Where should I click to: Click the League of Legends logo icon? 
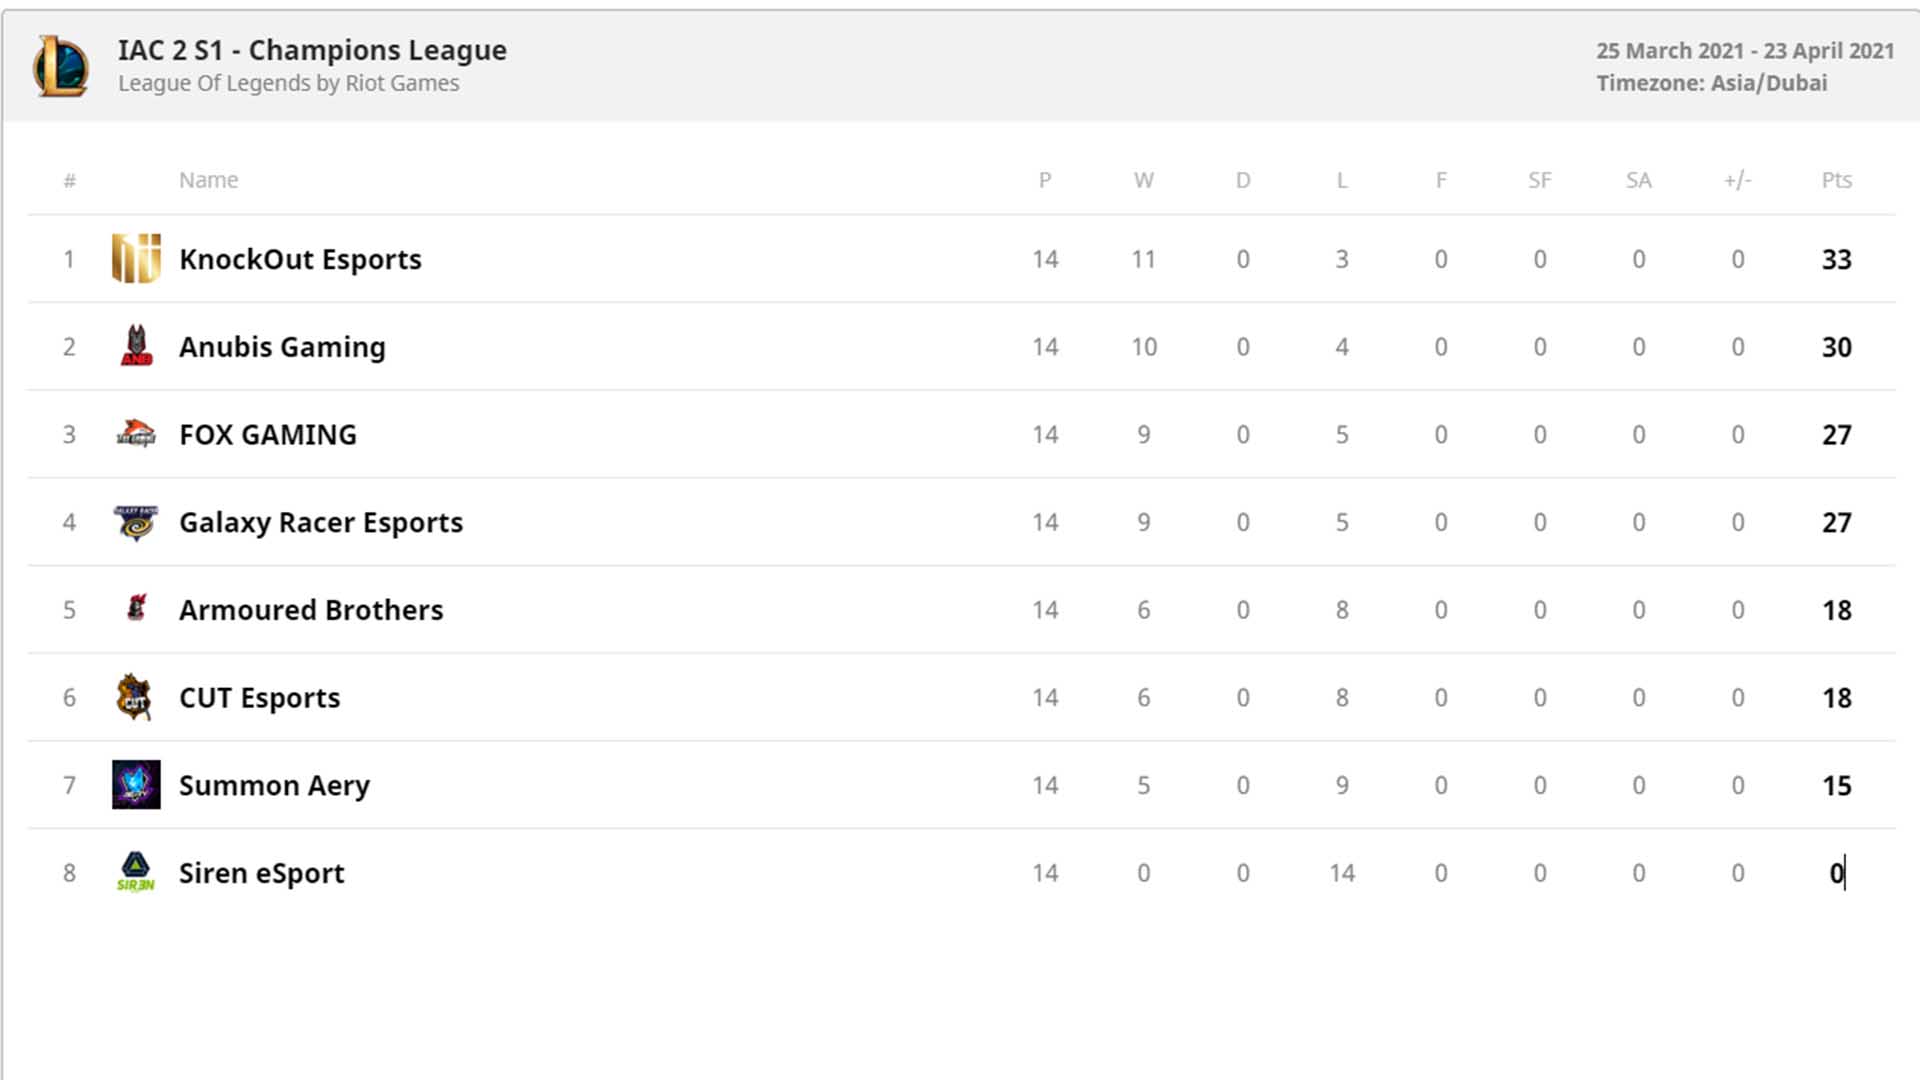pyautogui.click(x=61, y=66)
